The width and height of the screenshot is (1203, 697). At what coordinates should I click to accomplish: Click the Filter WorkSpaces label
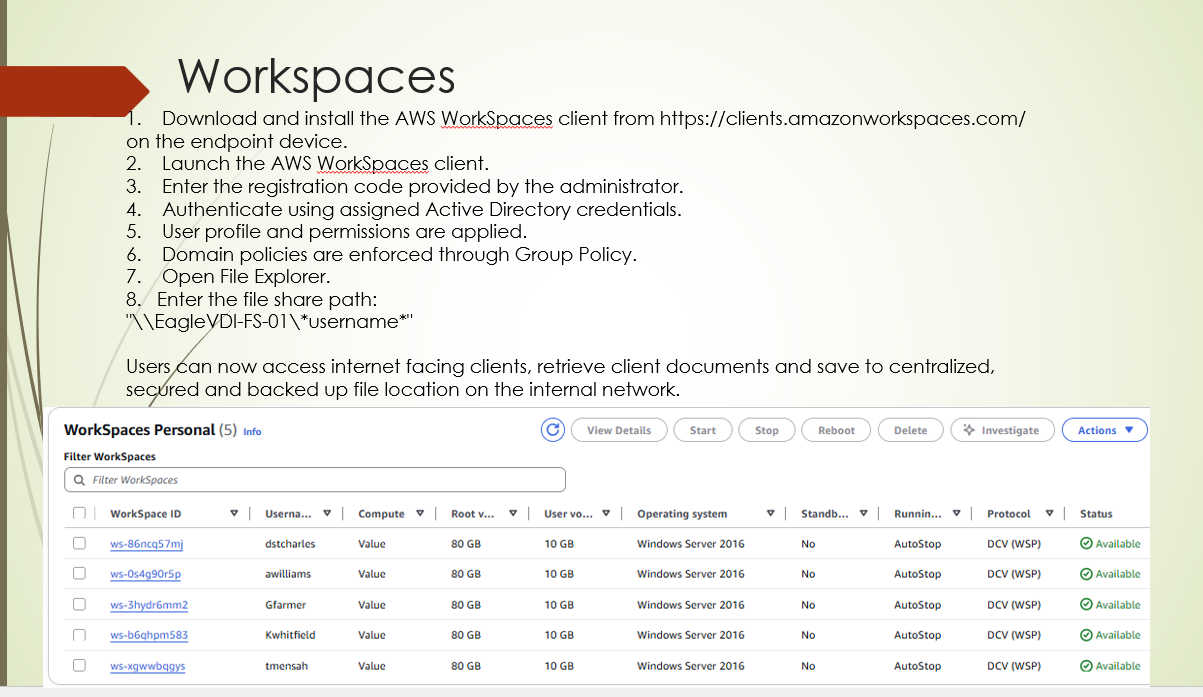[x=110, y=457]
